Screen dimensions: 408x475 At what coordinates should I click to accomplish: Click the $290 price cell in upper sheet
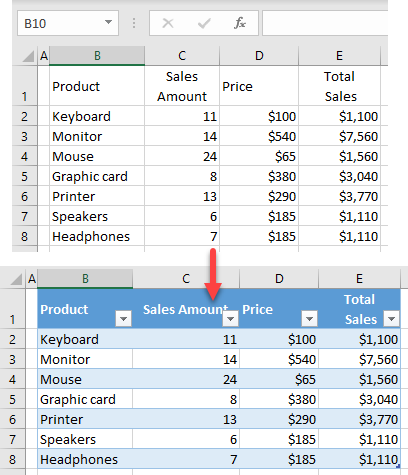point(259,196)
